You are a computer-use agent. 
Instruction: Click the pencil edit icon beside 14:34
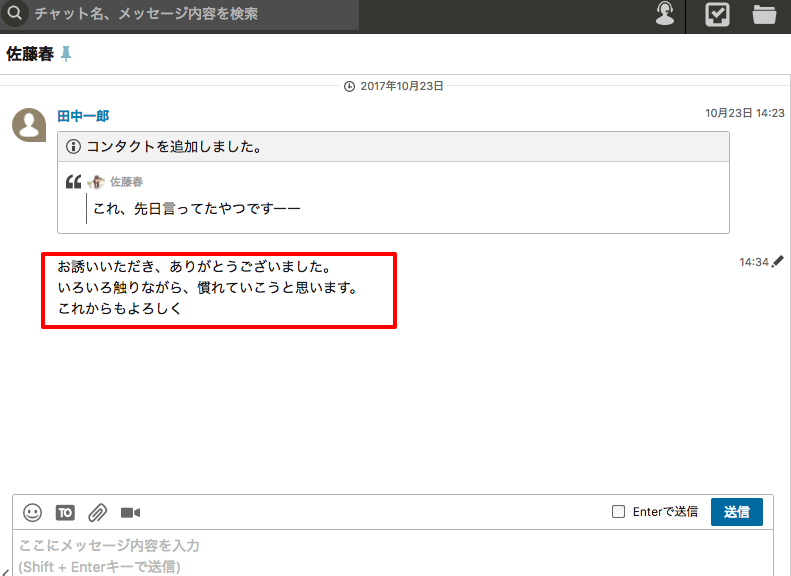point(778,261)
